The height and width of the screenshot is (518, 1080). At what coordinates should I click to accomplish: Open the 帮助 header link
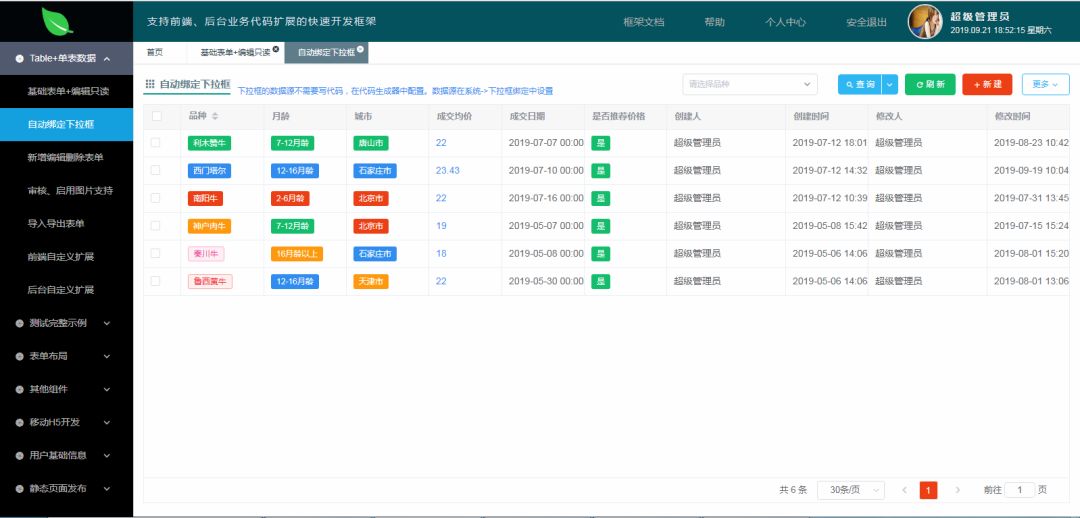[714, 22]
